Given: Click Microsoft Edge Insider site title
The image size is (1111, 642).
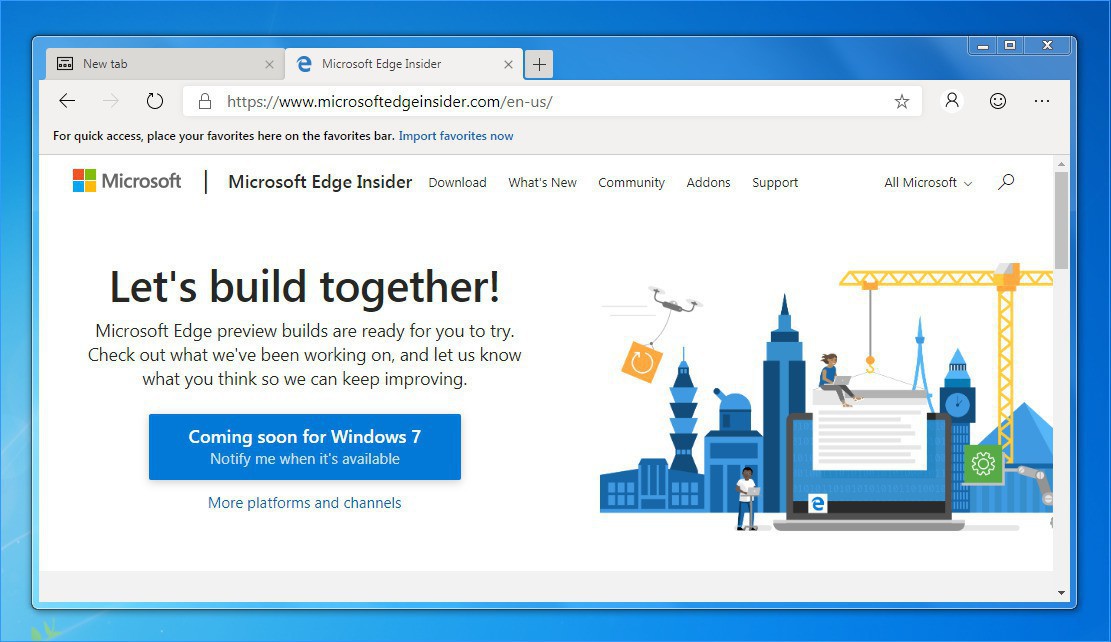Looking at the screenshot, I should [x=320, y=182].
